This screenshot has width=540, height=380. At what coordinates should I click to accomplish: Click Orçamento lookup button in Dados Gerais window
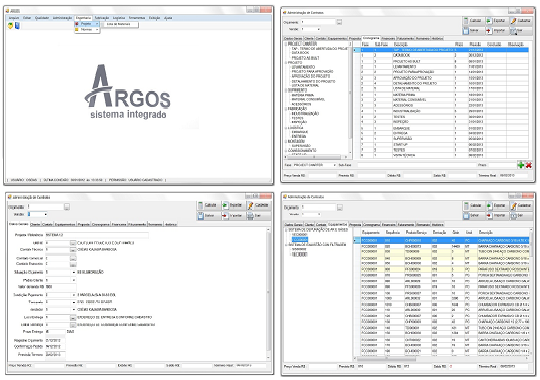coord(67,207)
